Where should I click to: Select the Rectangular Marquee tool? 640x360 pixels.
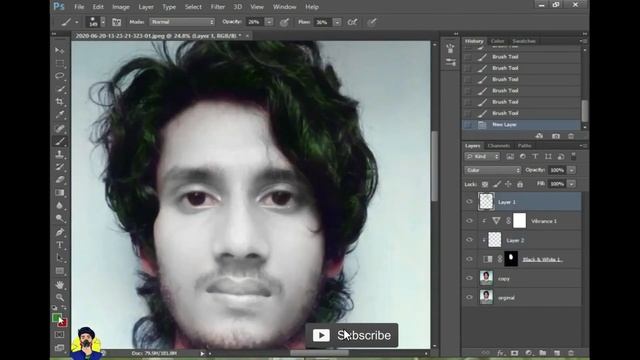[60, 63]
